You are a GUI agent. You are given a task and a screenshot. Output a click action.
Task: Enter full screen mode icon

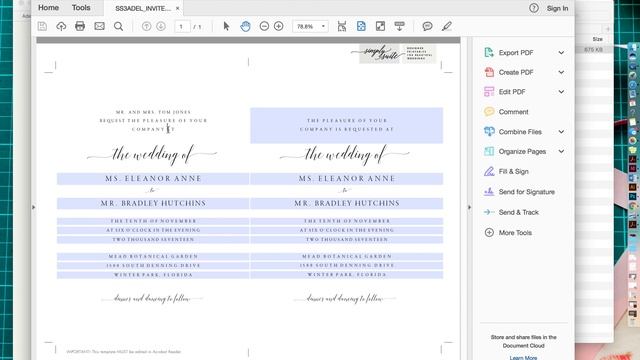380,27
